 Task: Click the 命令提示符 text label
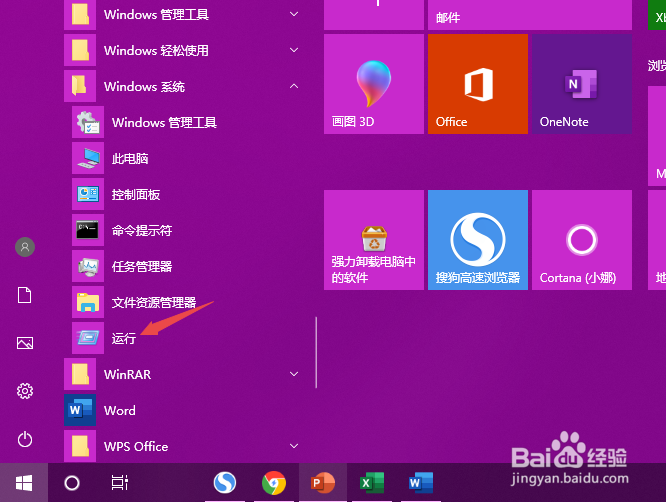[142, 231]
